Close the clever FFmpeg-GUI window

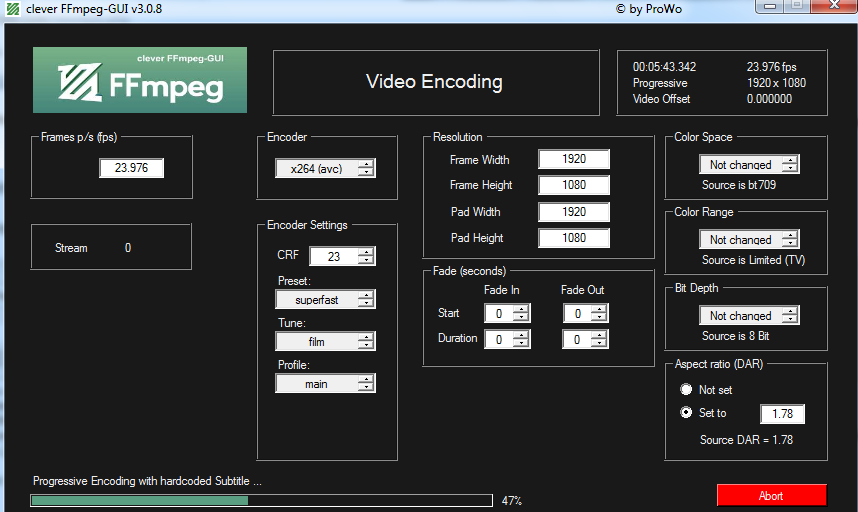click(833, 6)
